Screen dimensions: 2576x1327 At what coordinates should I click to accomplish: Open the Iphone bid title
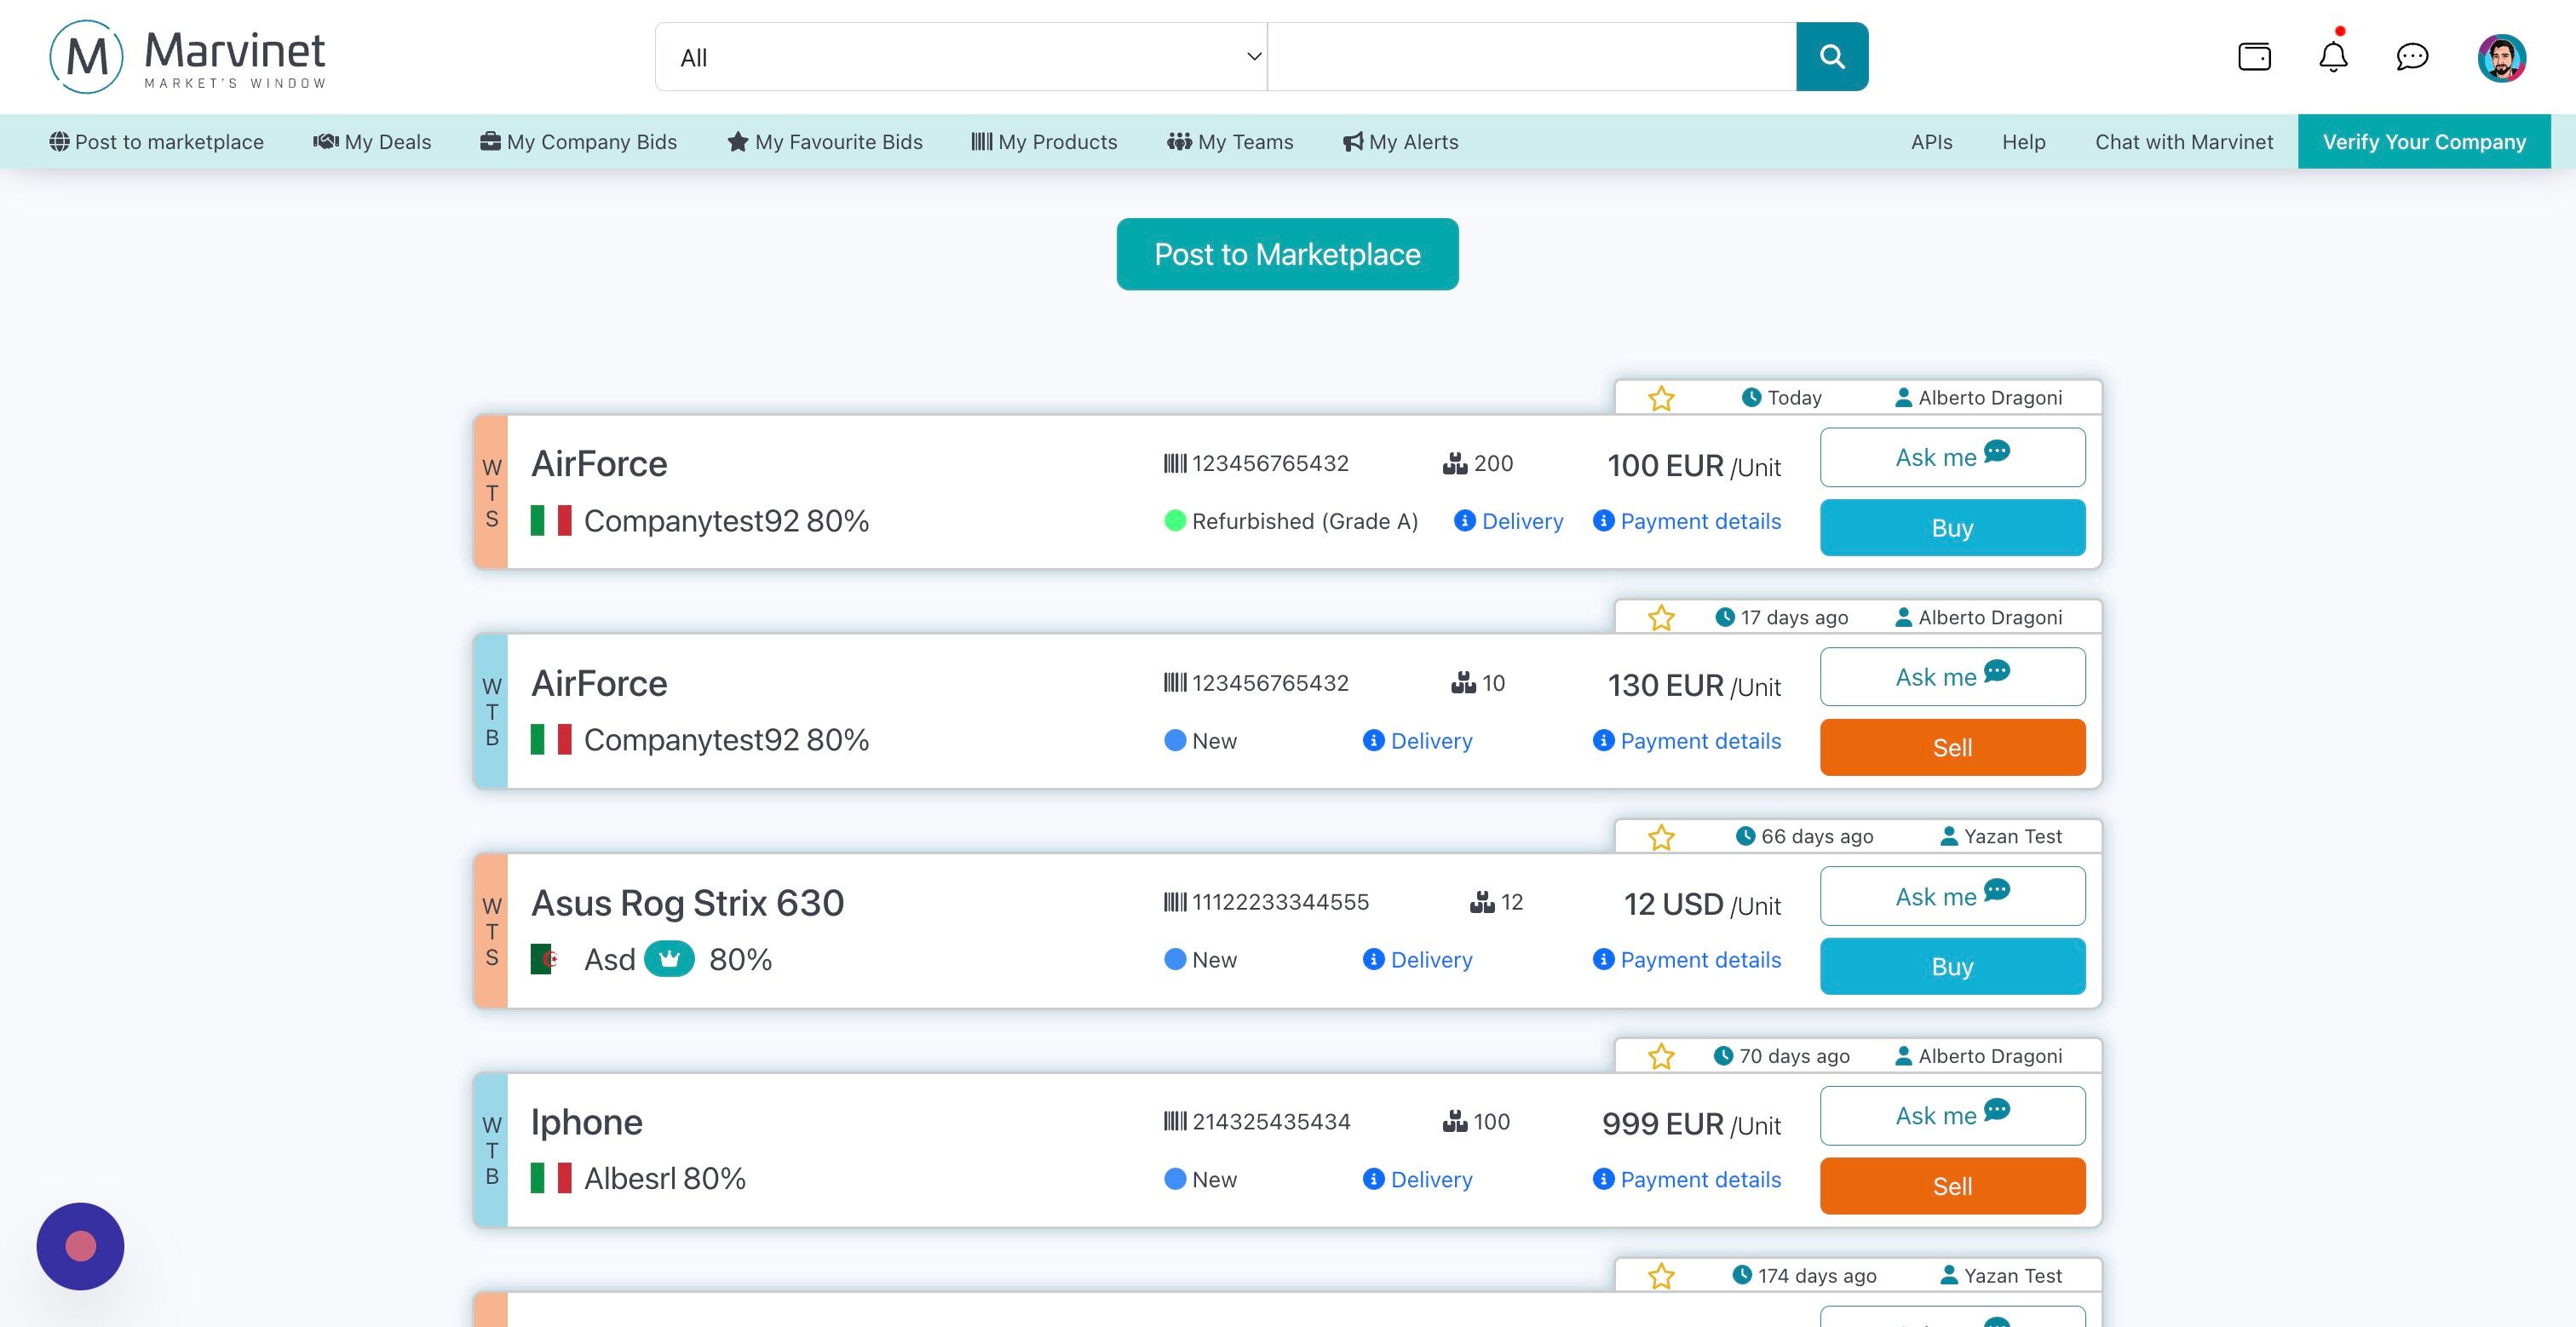pos(586,1123)
